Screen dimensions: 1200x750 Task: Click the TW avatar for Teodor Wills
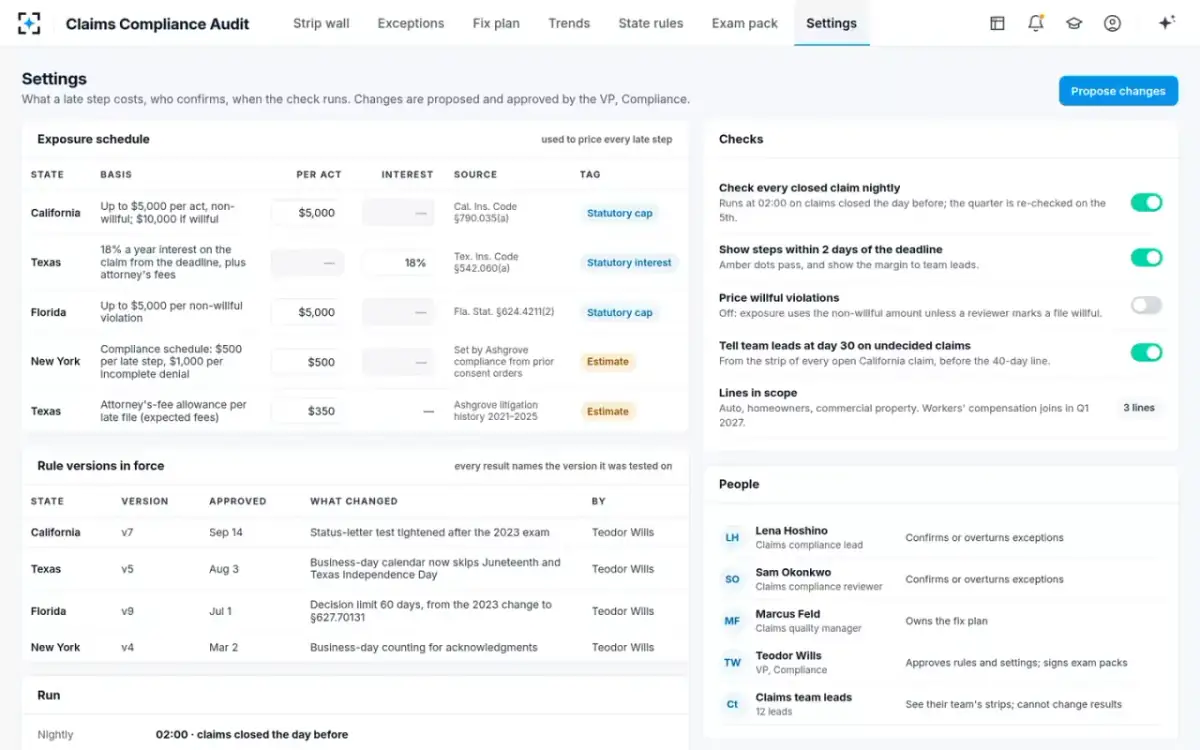(732, 663)
